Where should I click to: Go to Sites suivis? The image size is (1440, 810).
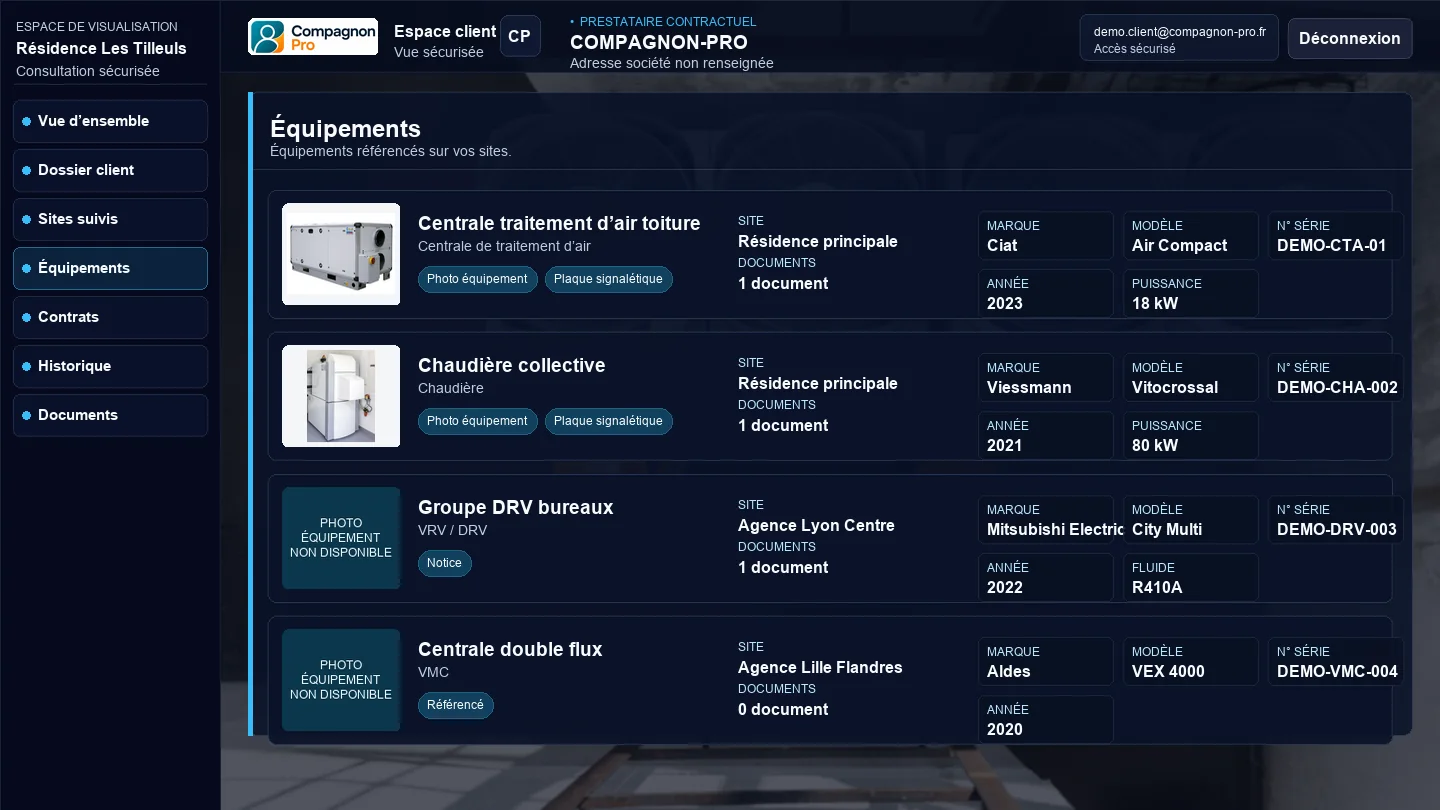click(x=110, y=219)
